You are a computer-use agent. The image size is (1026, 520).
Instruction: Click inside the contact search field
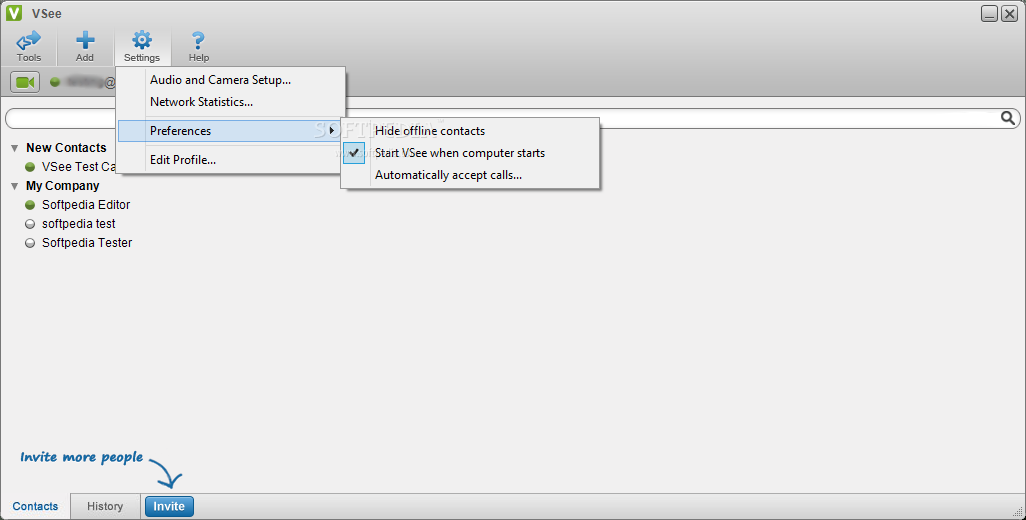[513, 118]
